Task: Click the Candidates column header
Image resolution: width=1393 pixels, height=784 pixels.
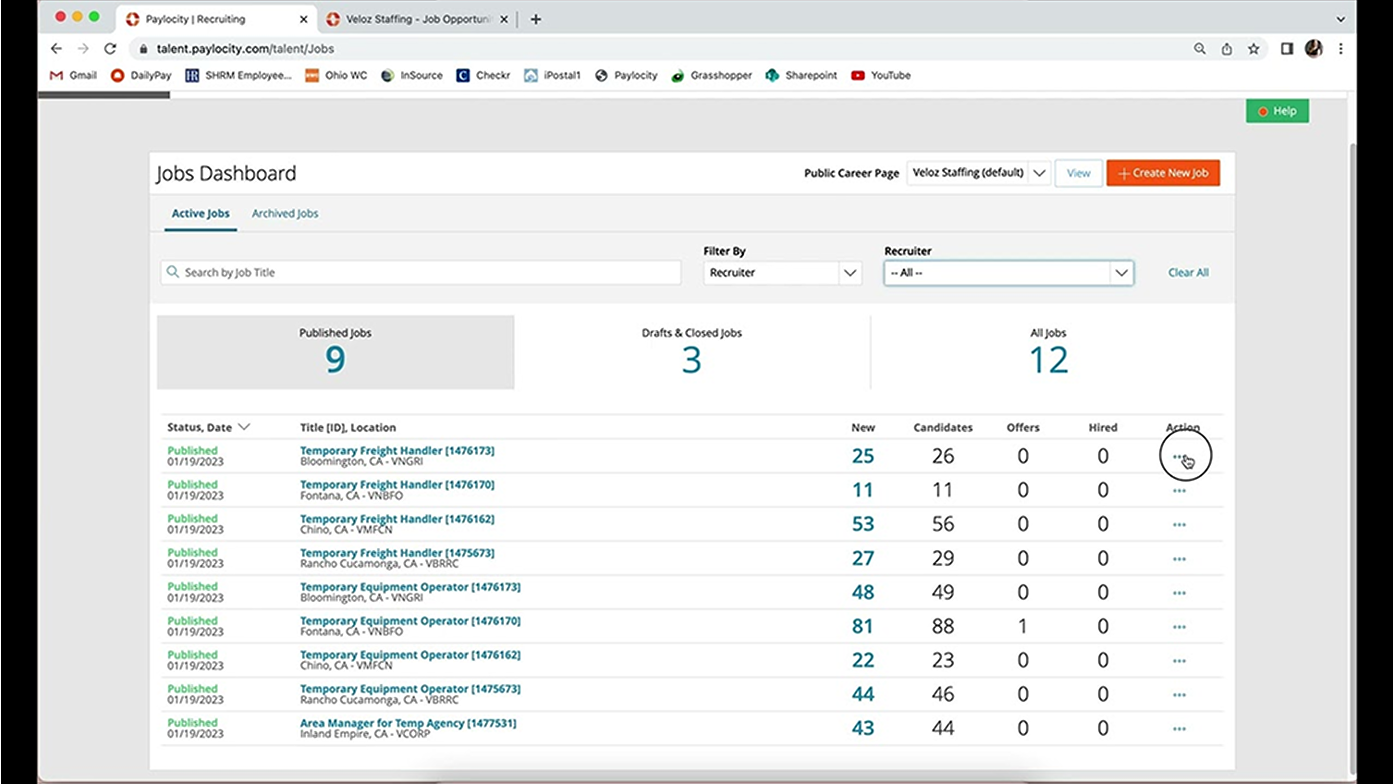Action: [x=943, y=427]
